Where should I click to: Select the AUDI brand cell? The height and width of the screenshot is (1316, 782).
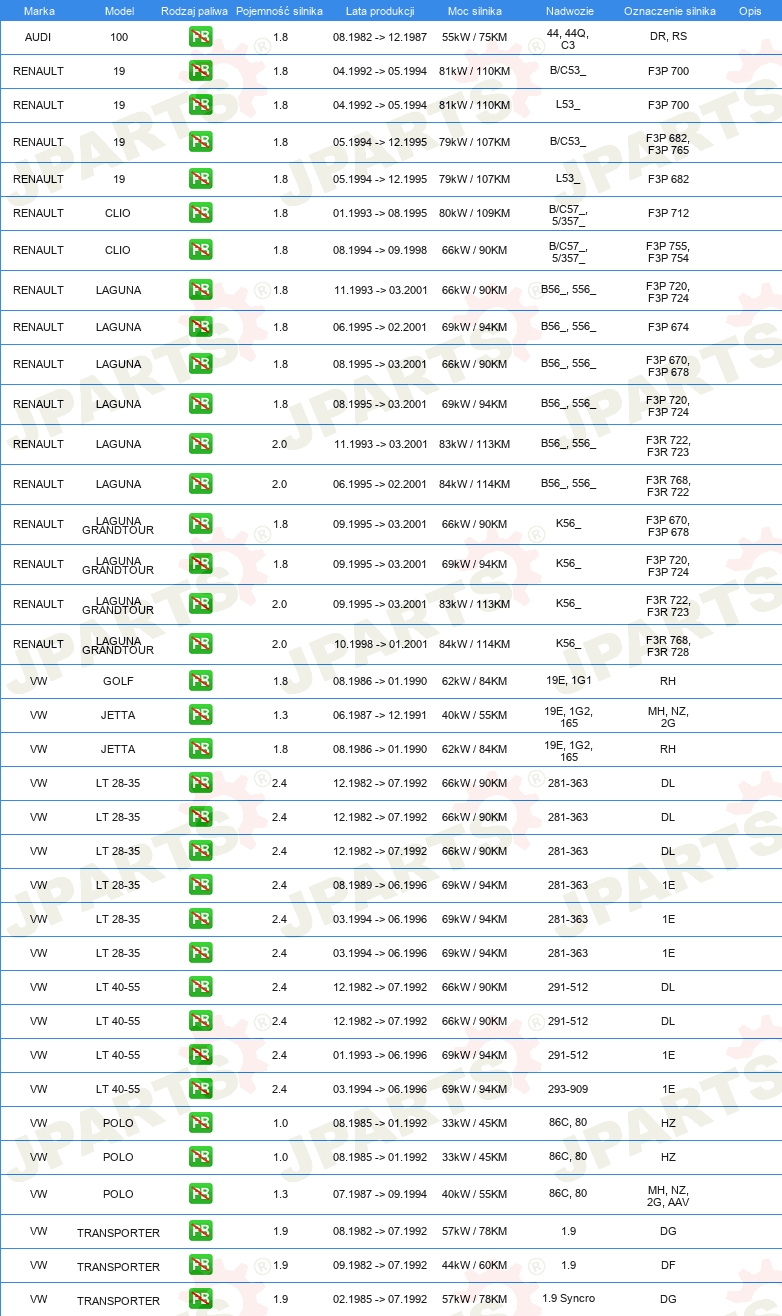click(x=38, y=36)
